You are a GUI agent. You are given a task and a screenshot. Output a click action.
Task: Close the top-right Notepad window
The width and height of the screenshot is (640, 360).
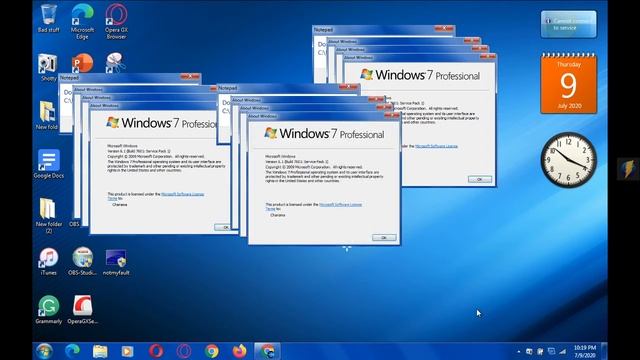click(x=444, y=29)
